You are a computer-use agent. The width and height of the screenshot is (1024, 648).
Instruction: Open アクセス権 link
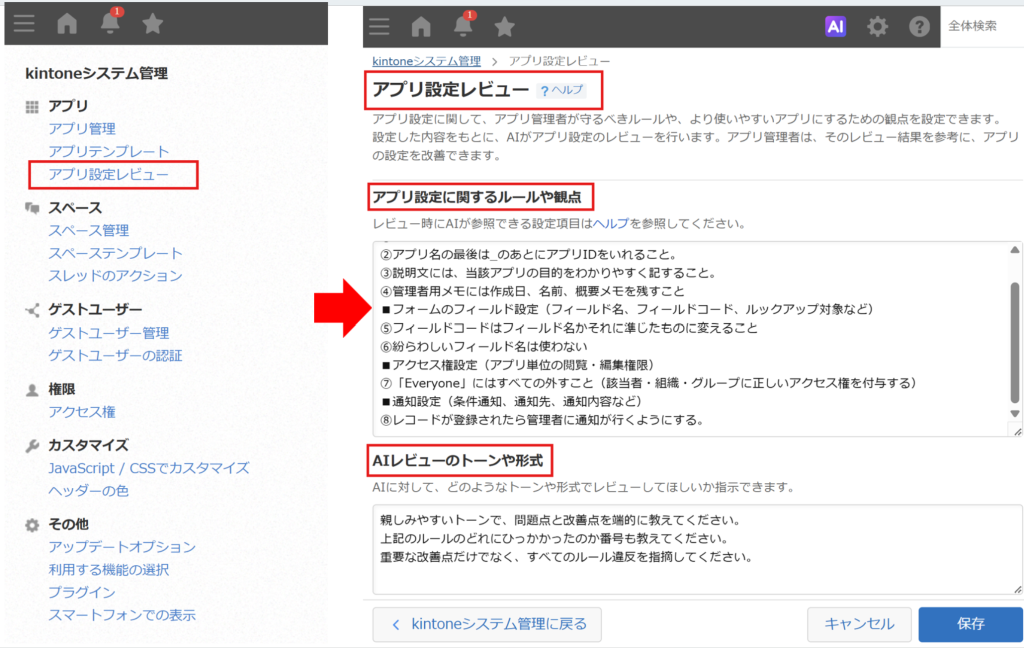82,412
